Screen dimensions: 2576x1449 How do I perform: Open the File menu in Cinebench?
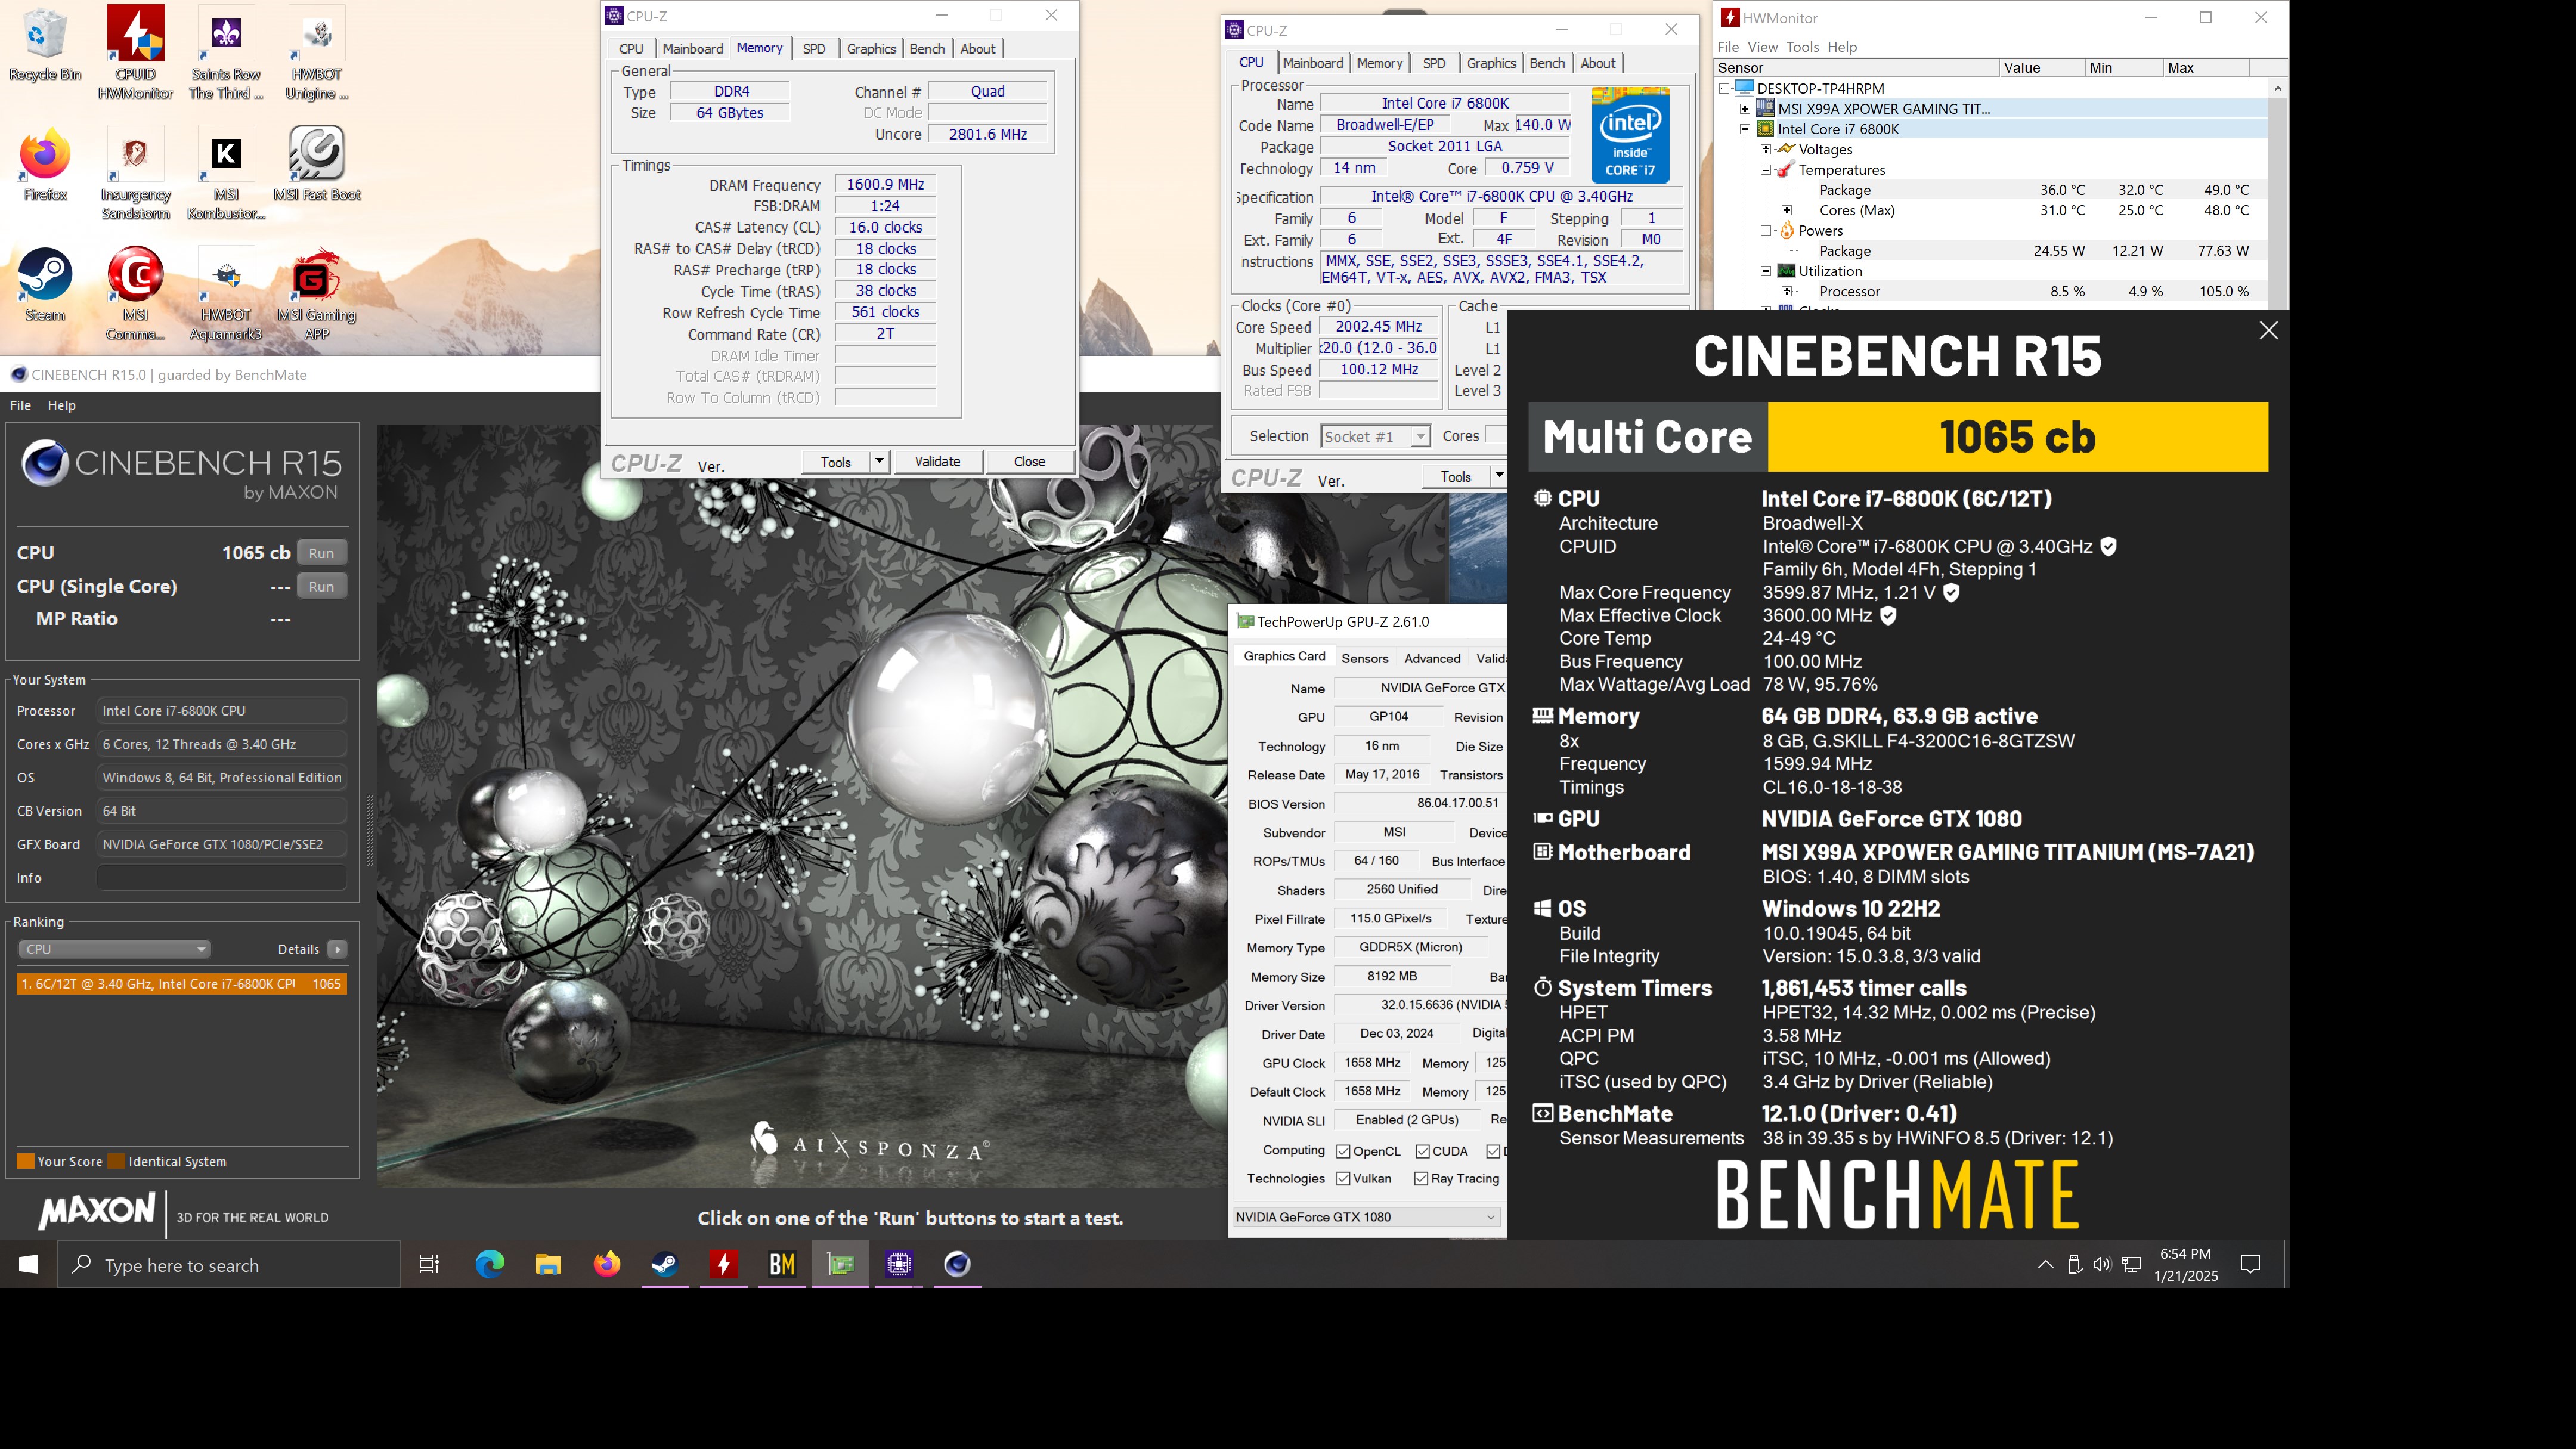tap(20, 405)
